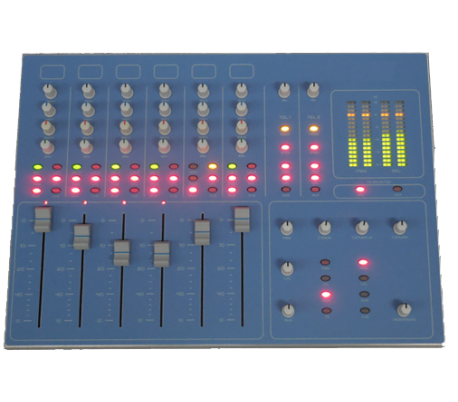Click channel 2 blue-marked knob
Screen dimensions: 458x402
pos(88,109)
